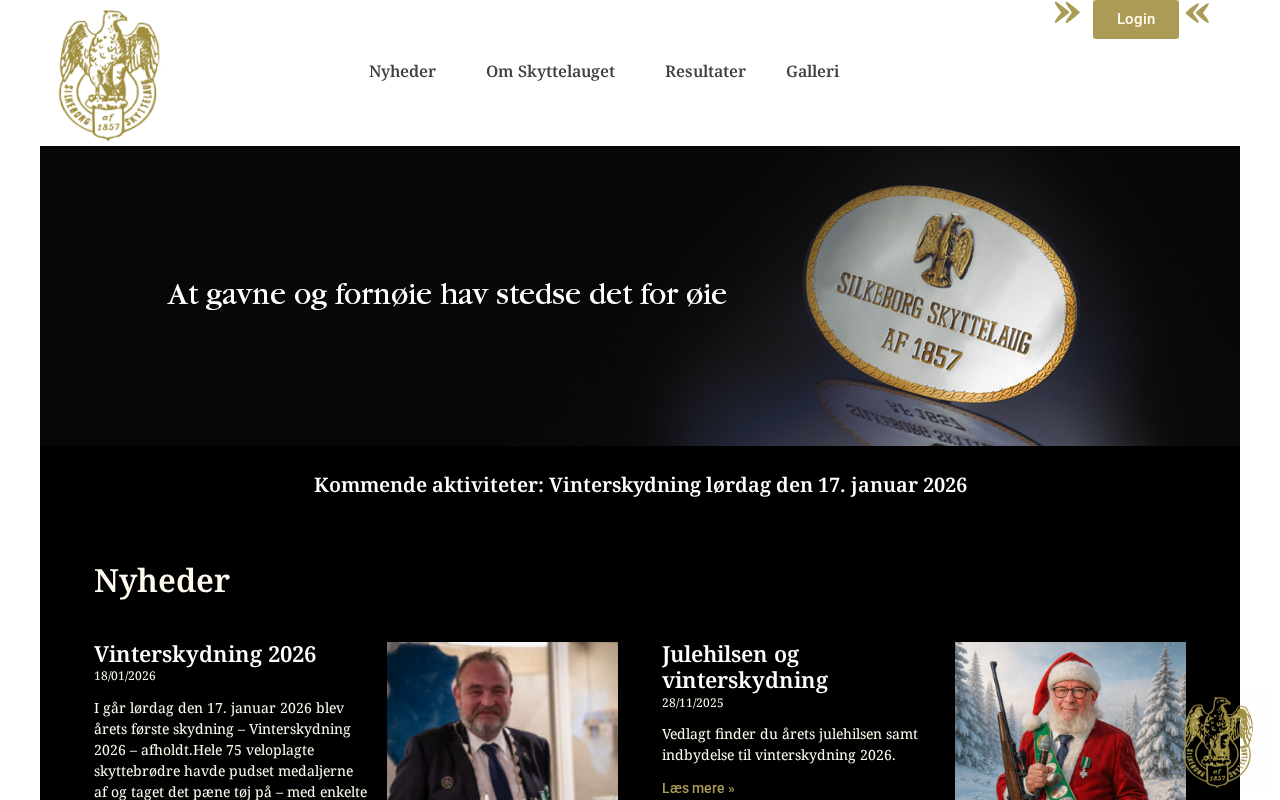Click the 18/01/2026 article date

[x=125, y=676]
